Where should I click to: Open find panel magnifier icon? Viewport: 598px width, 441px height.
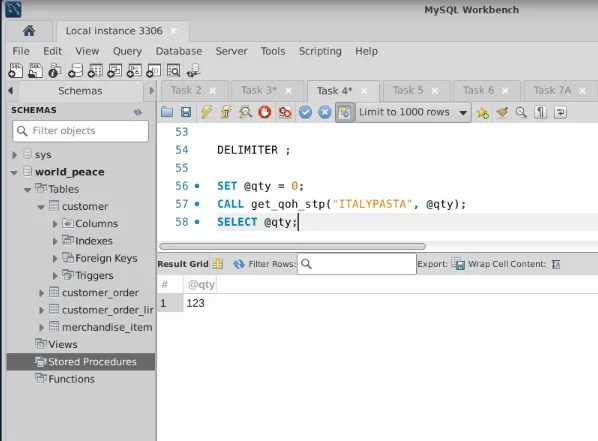coord(521,112)
